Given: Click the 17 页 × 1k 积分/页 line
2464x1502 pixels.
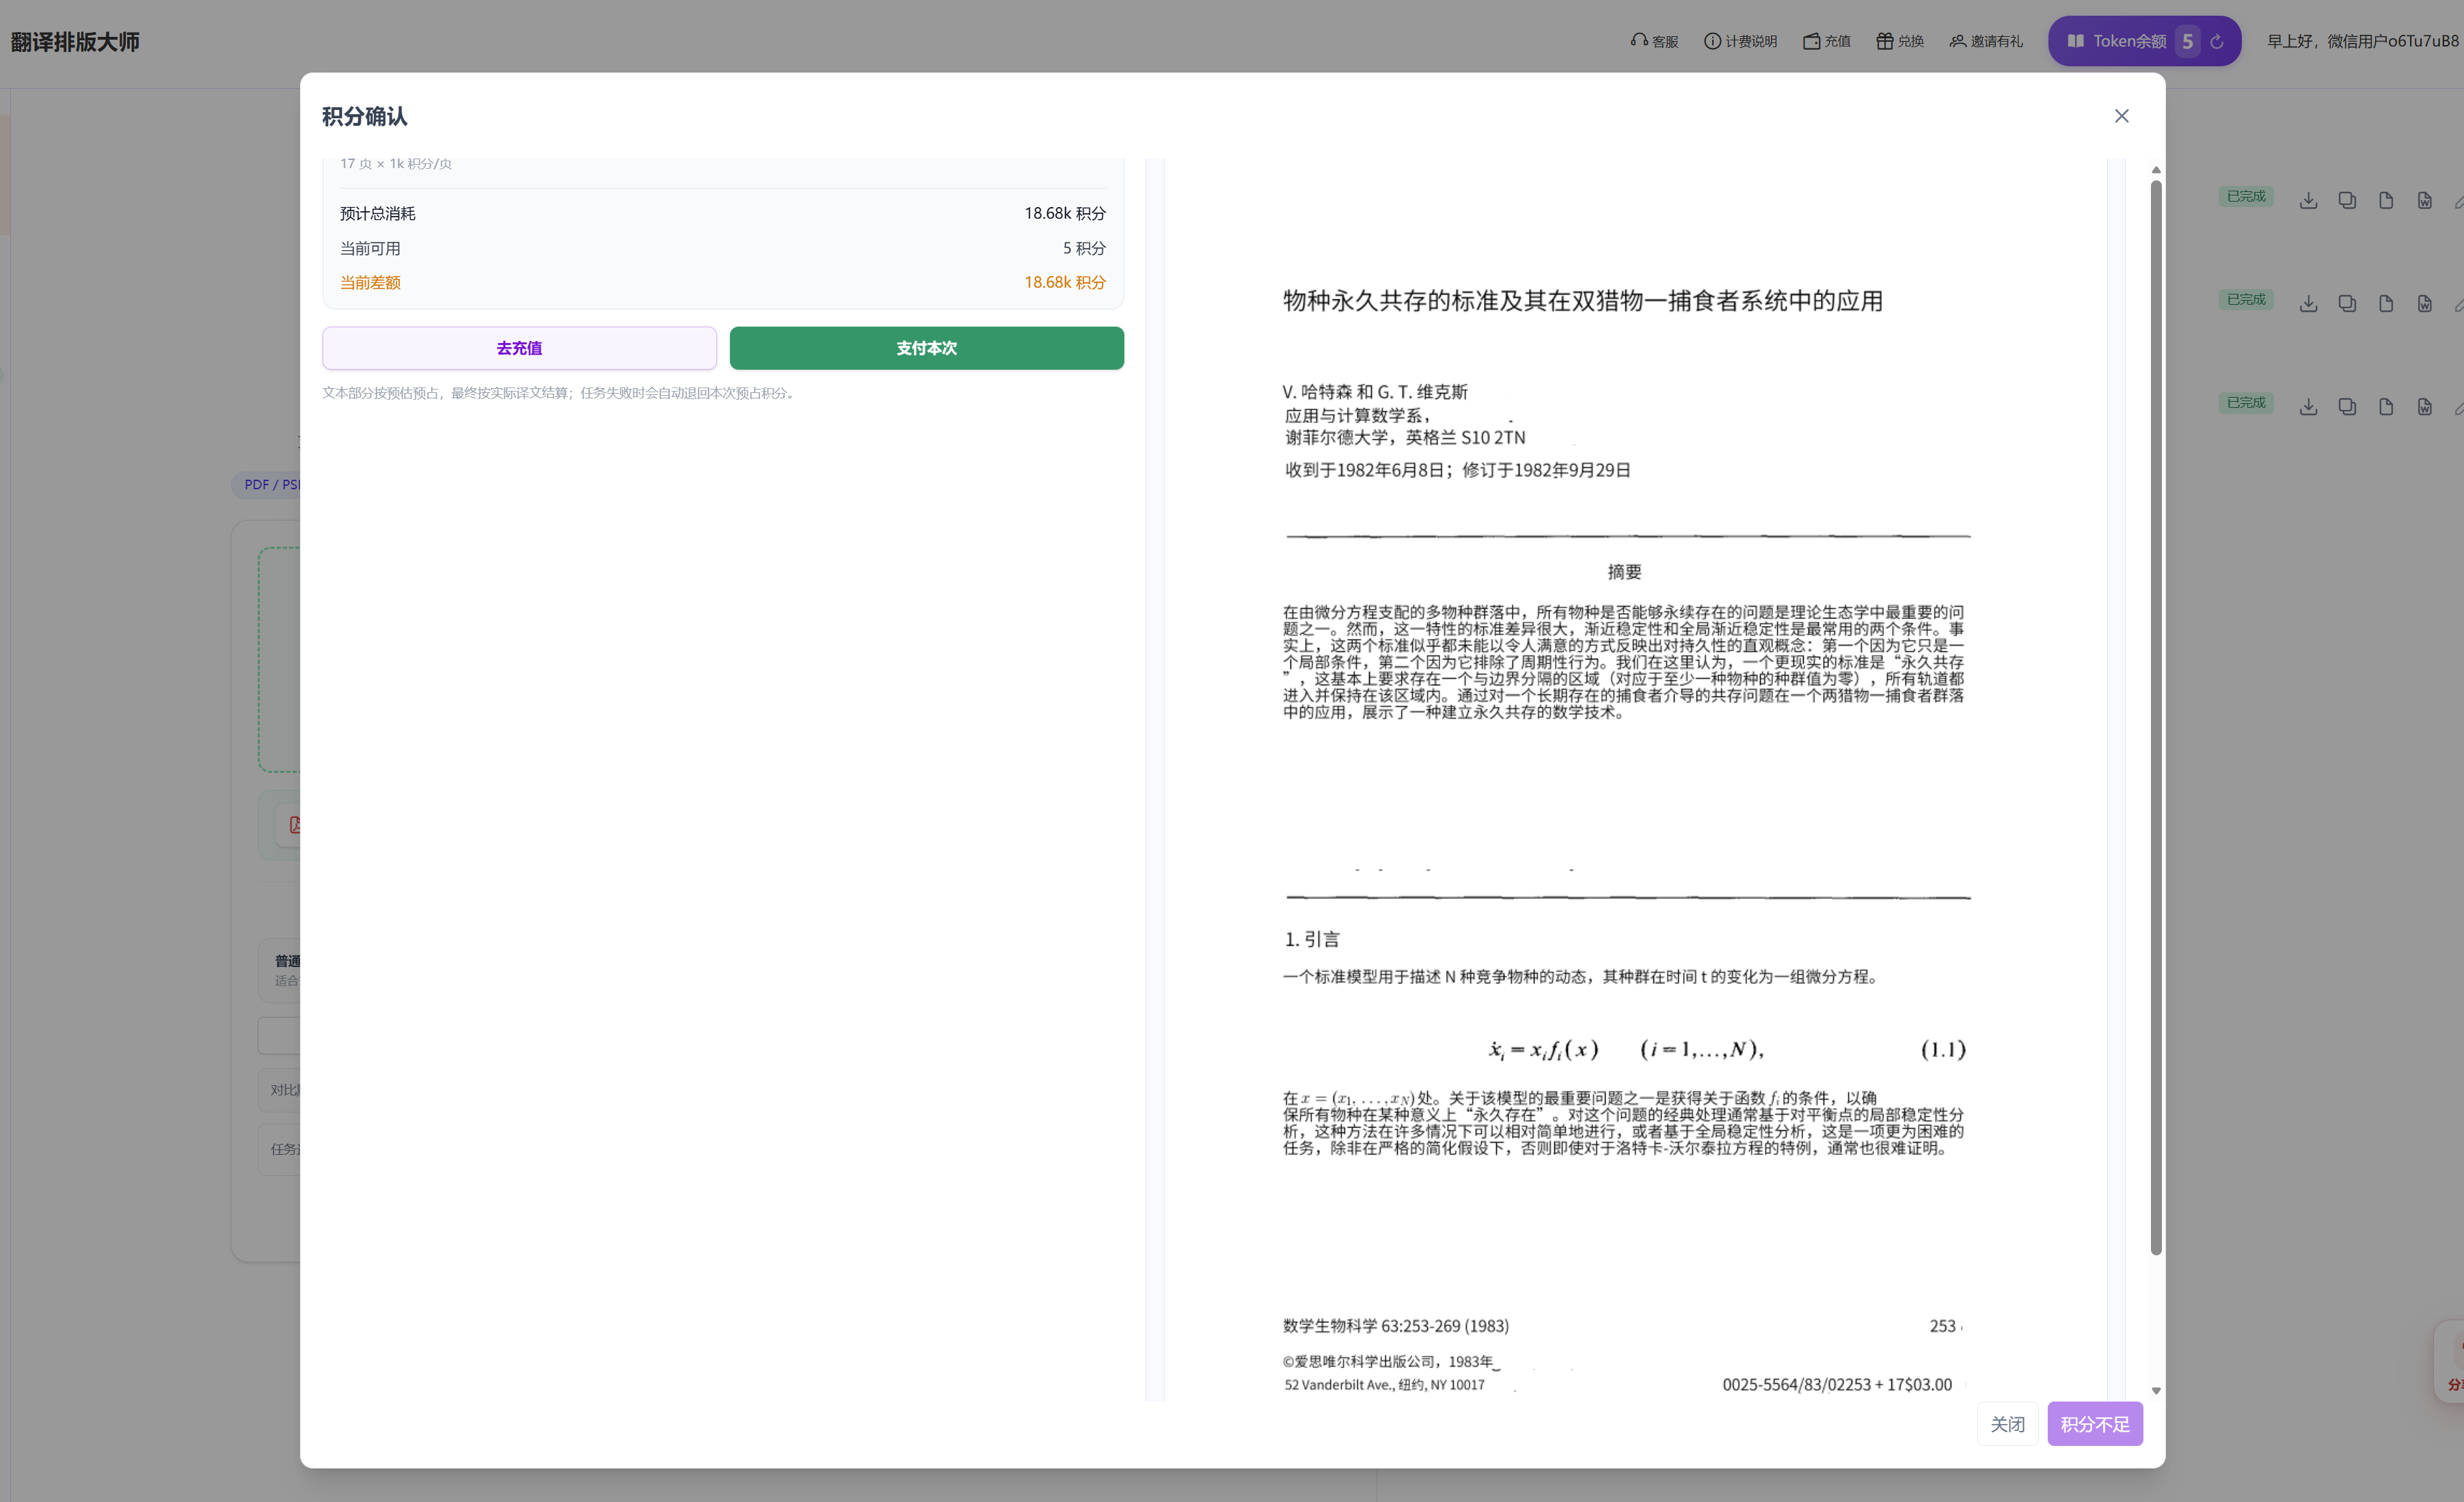Looking at the screenshot, I should pyautogui.click(x=395, y=163).
